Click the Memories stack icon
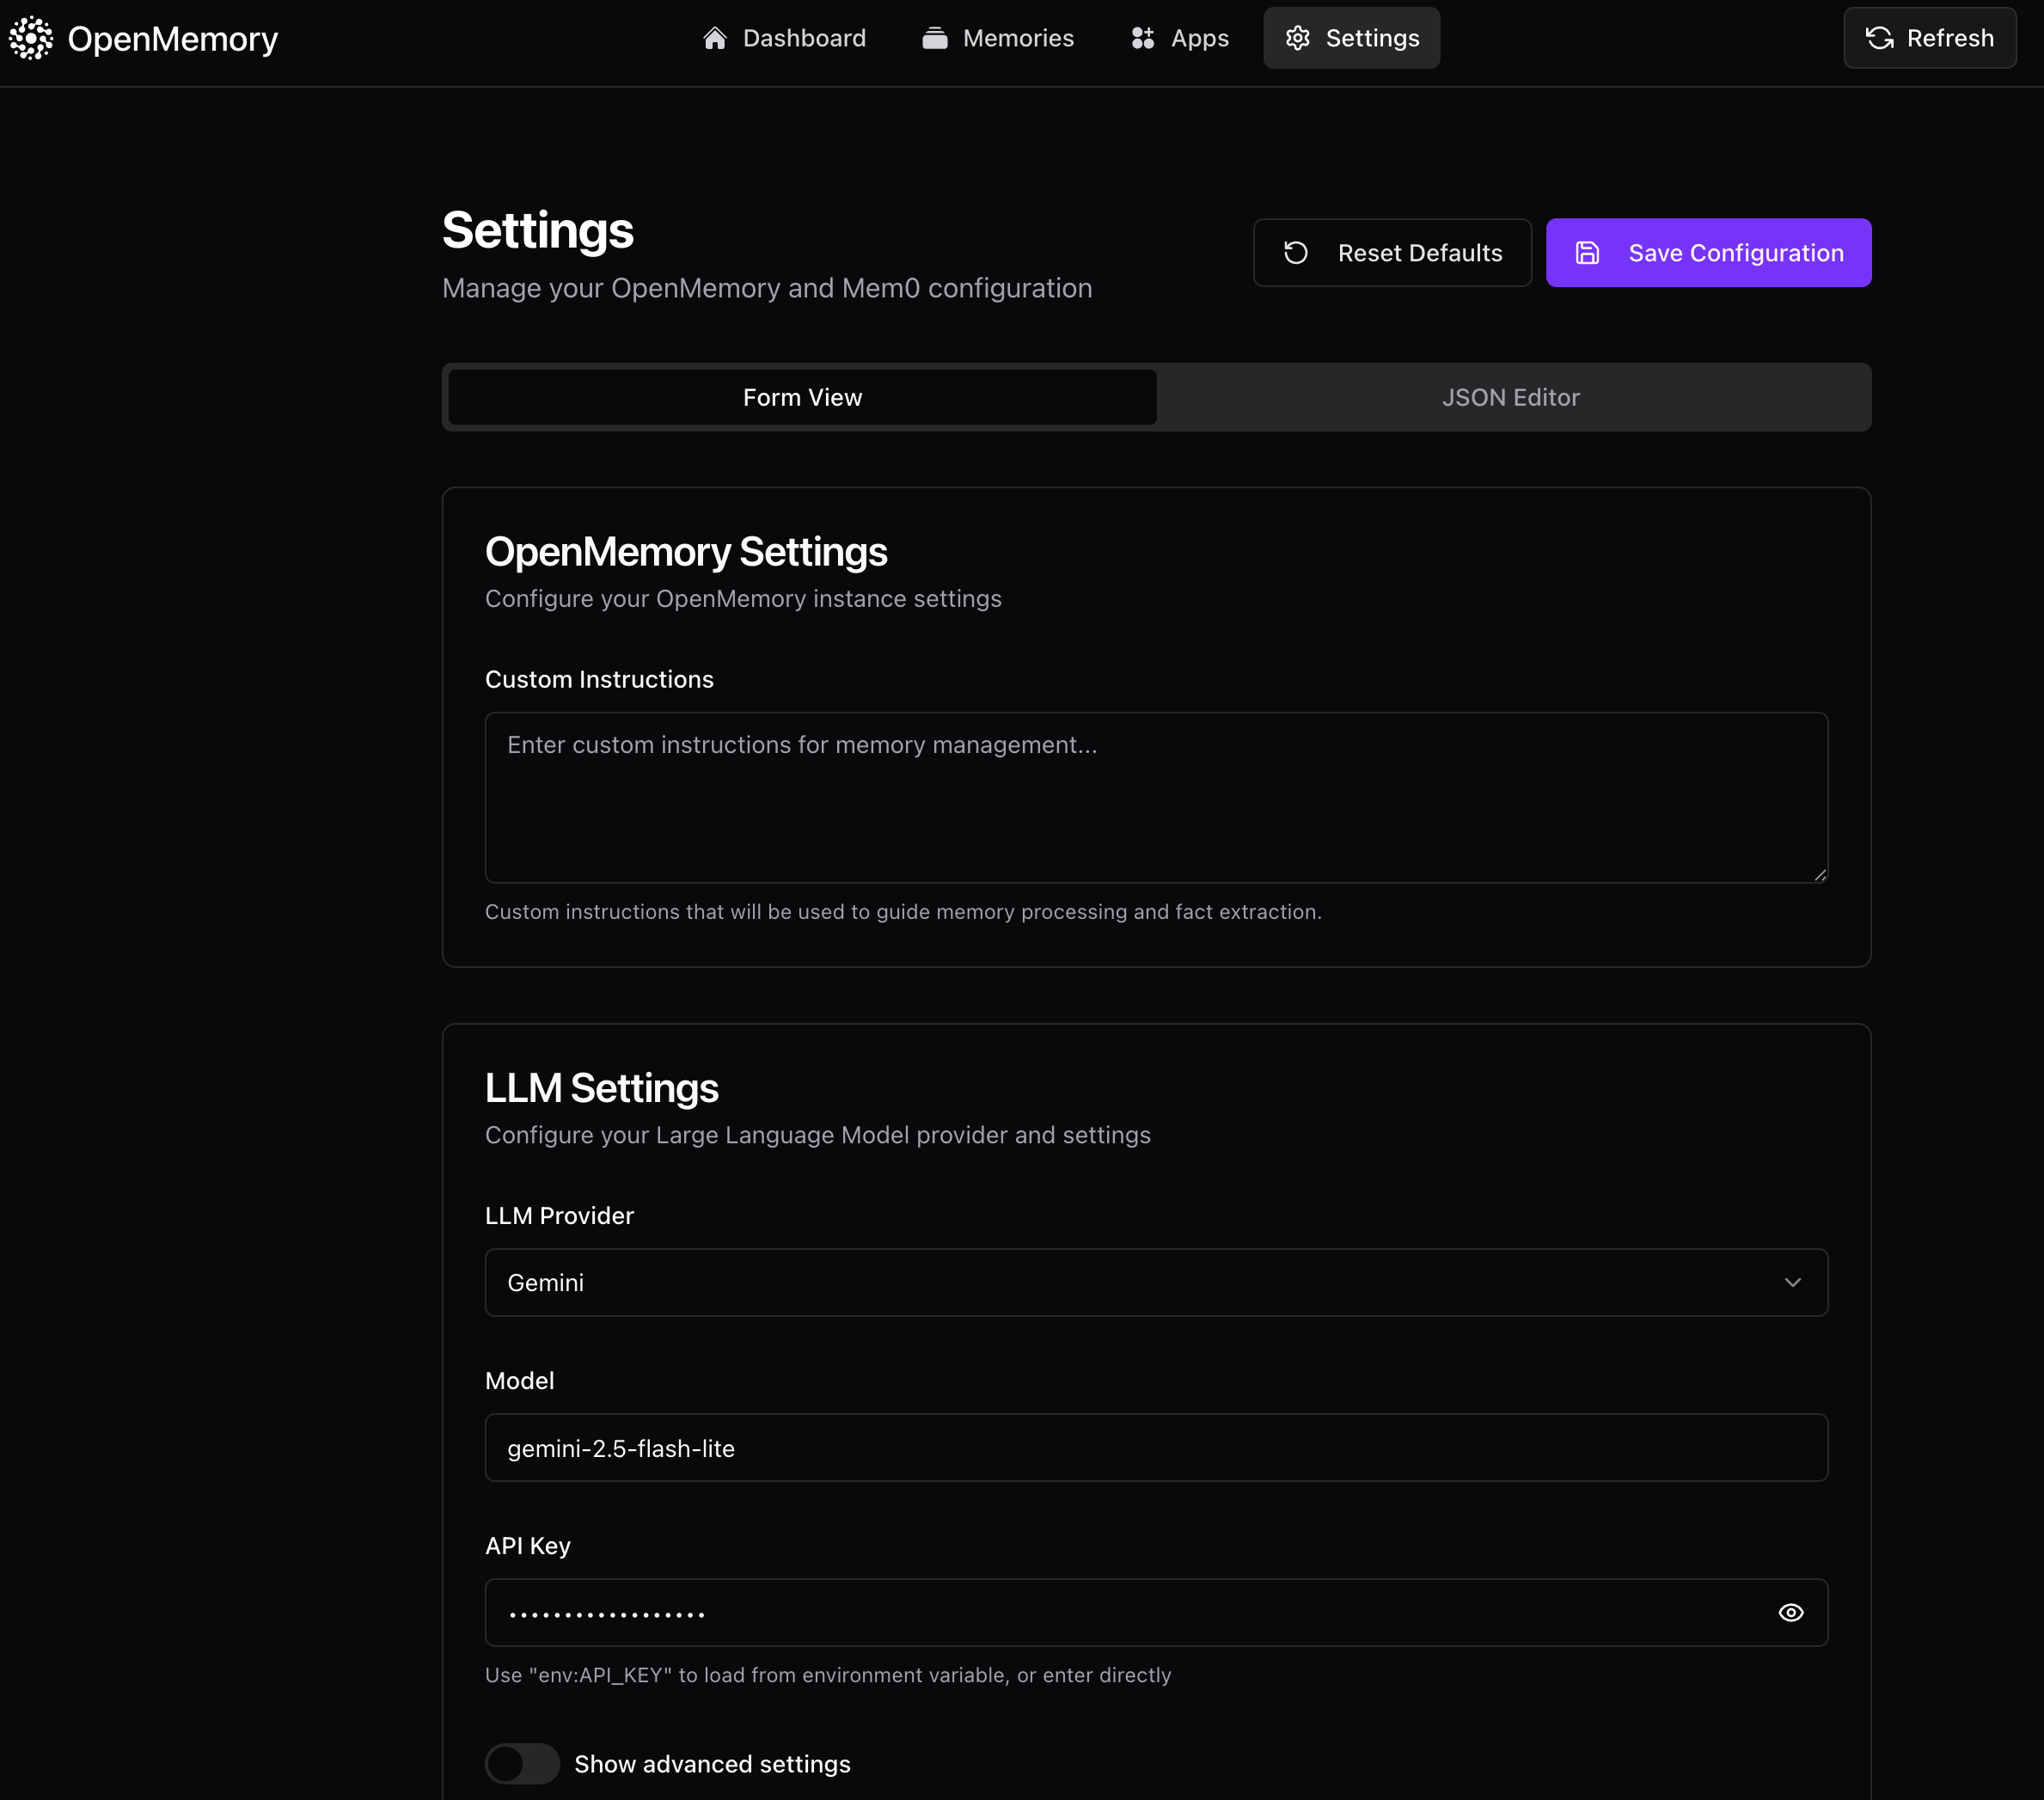2044x1800 pixels. [x=934, y=38]
